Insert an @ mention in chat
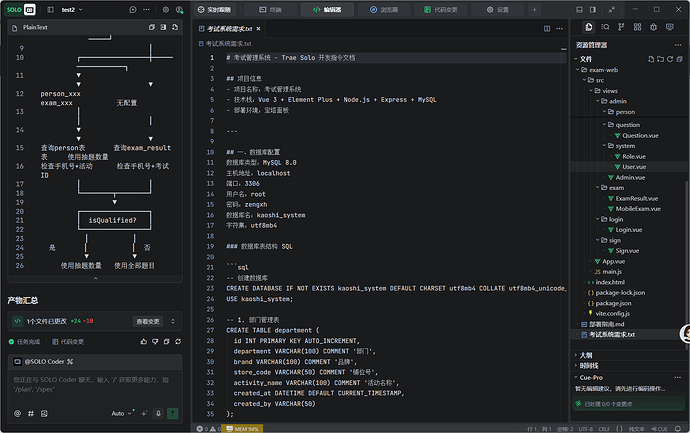 coord(18,414)
